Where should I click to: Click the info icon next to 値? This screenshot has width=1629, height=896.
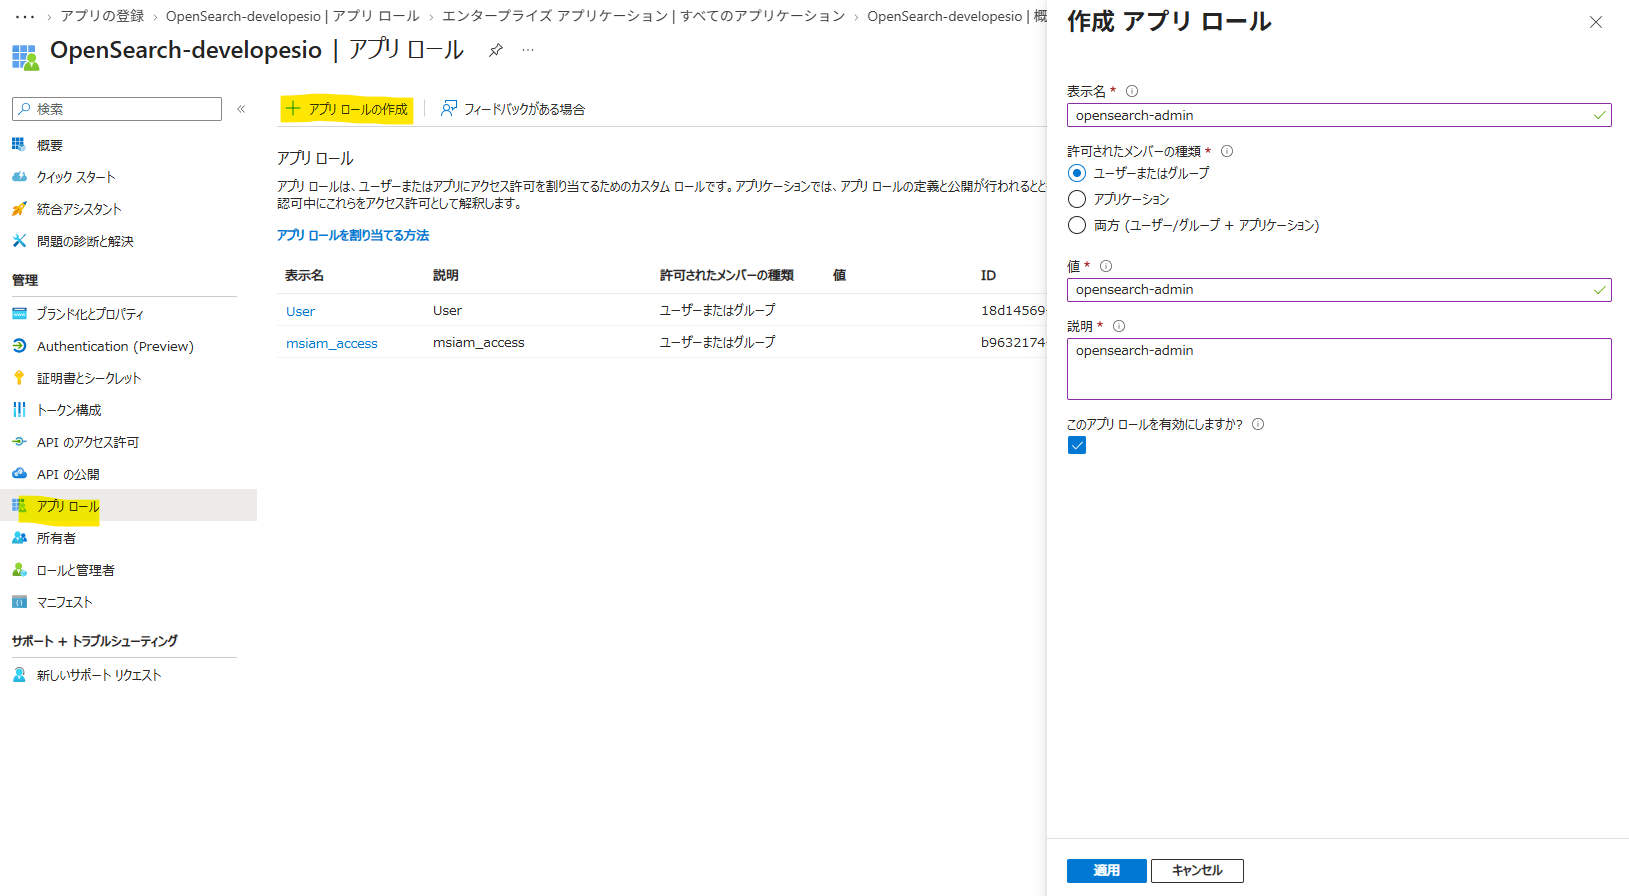(x=1106, y=266)
